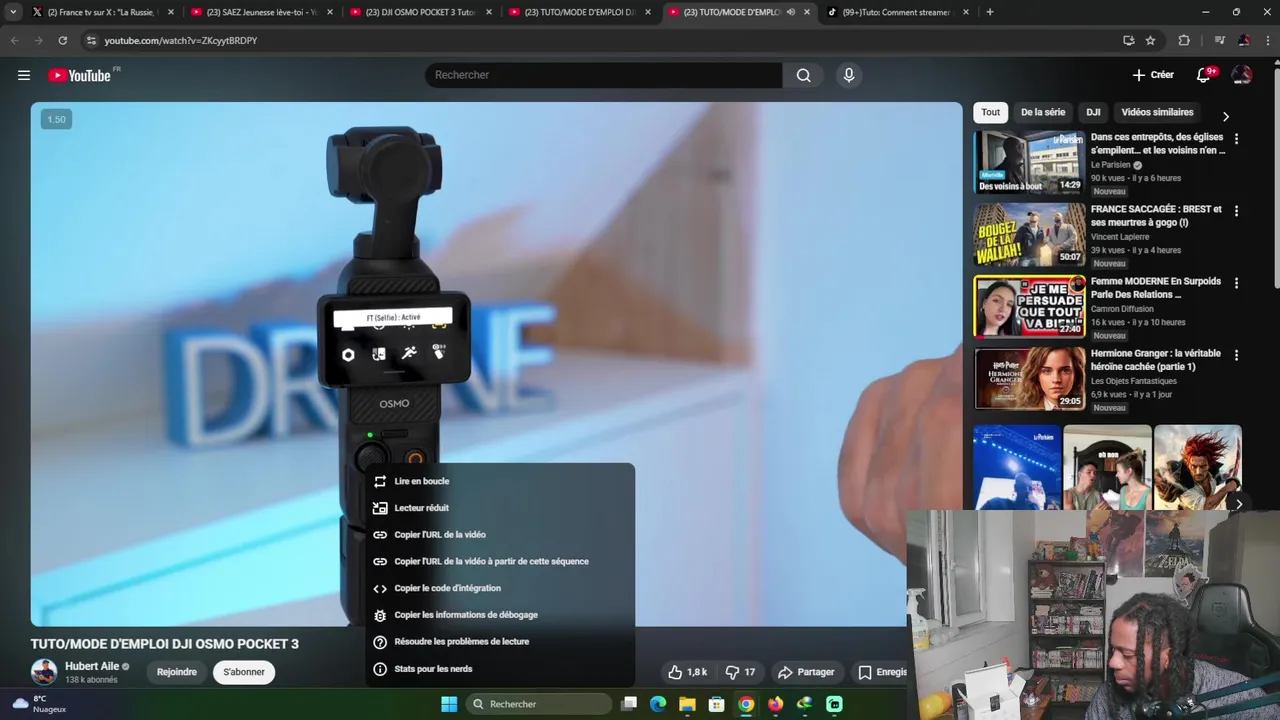Click the S'abonner subscribe button
This screenshot has width=1280, height=720.
(x=244, y=672)
